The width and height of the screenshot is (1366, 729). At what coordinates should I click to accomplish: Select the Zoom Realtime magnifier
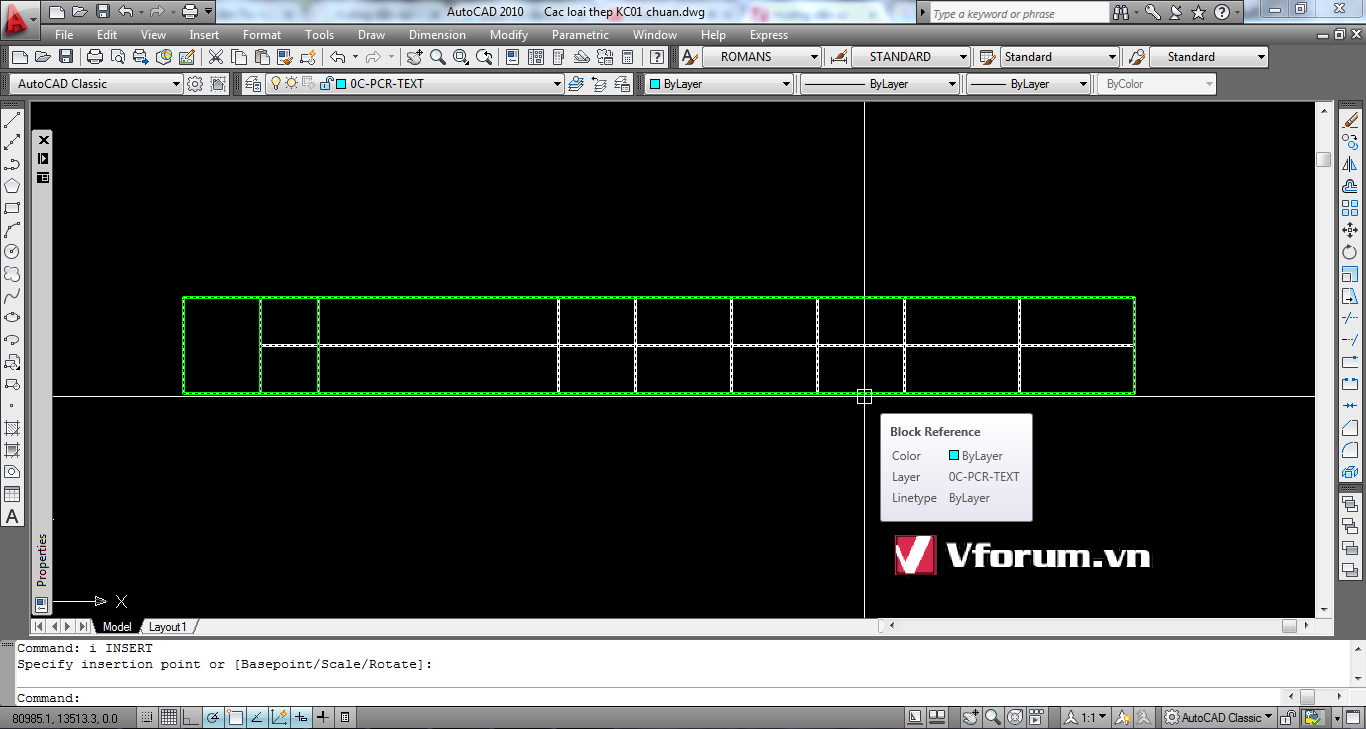click(x=438, y=57)
